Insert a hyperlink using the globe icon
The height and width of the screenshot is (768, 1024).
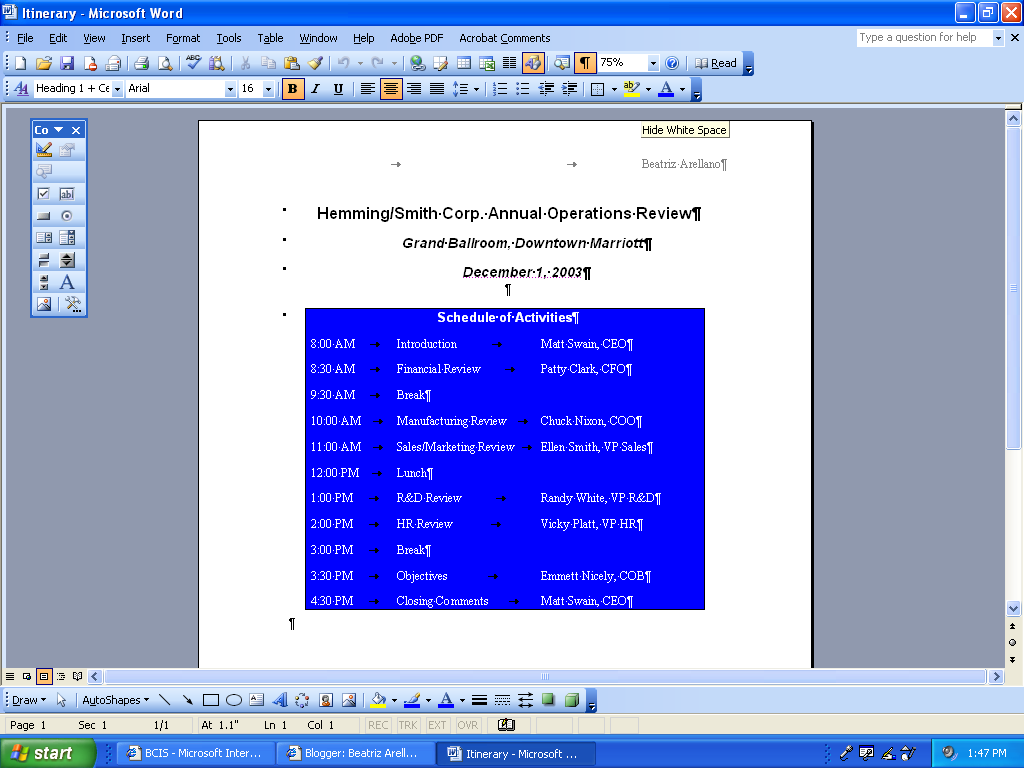point(418,63)
